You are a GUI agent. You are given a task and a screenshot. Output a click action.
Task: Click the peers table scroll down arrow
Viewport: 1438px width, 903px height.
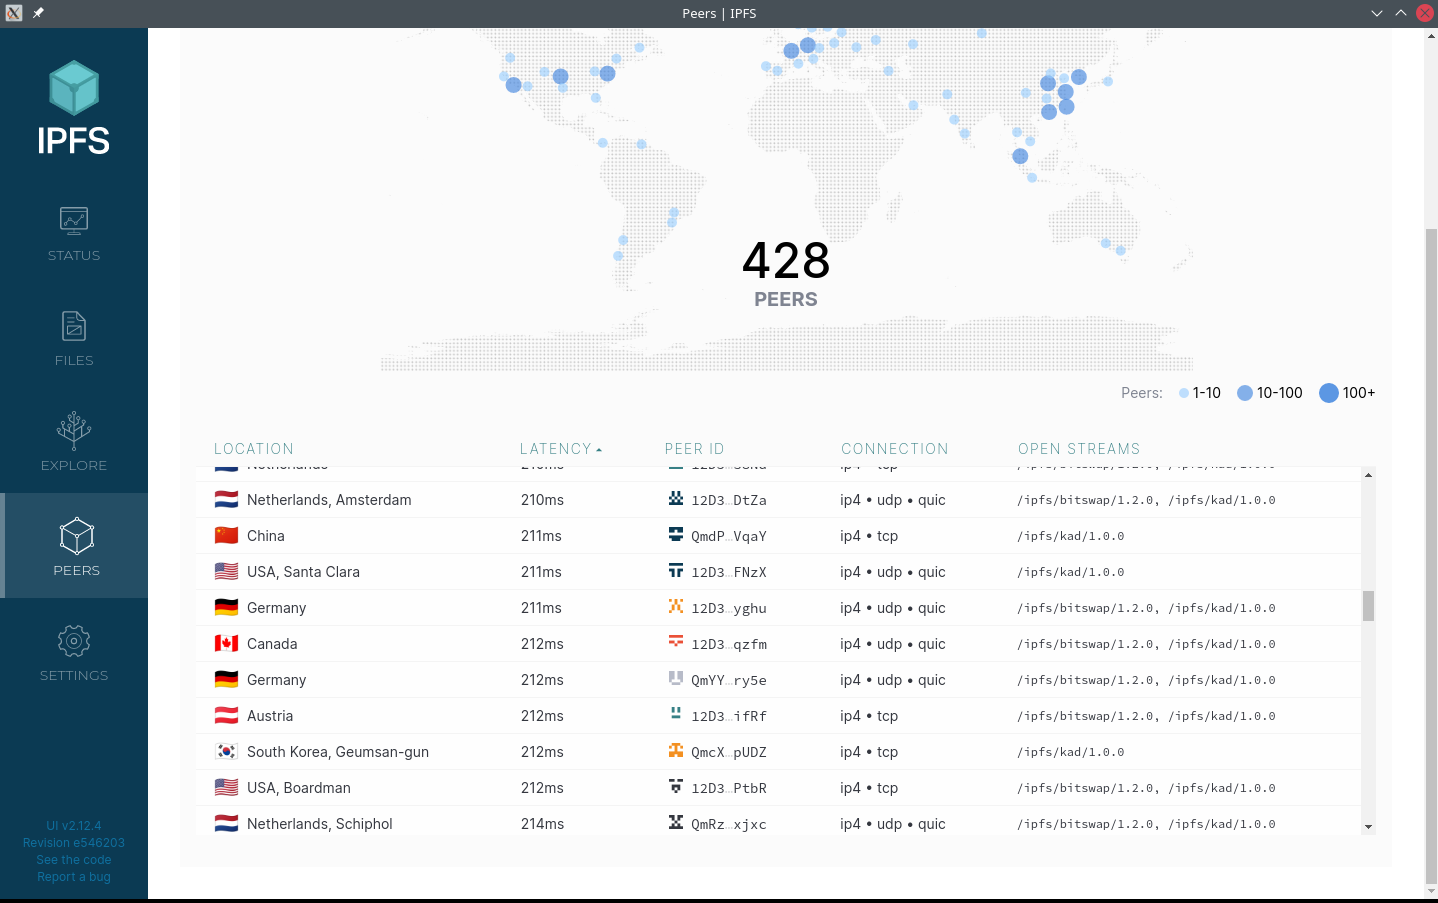(1368, 827)
